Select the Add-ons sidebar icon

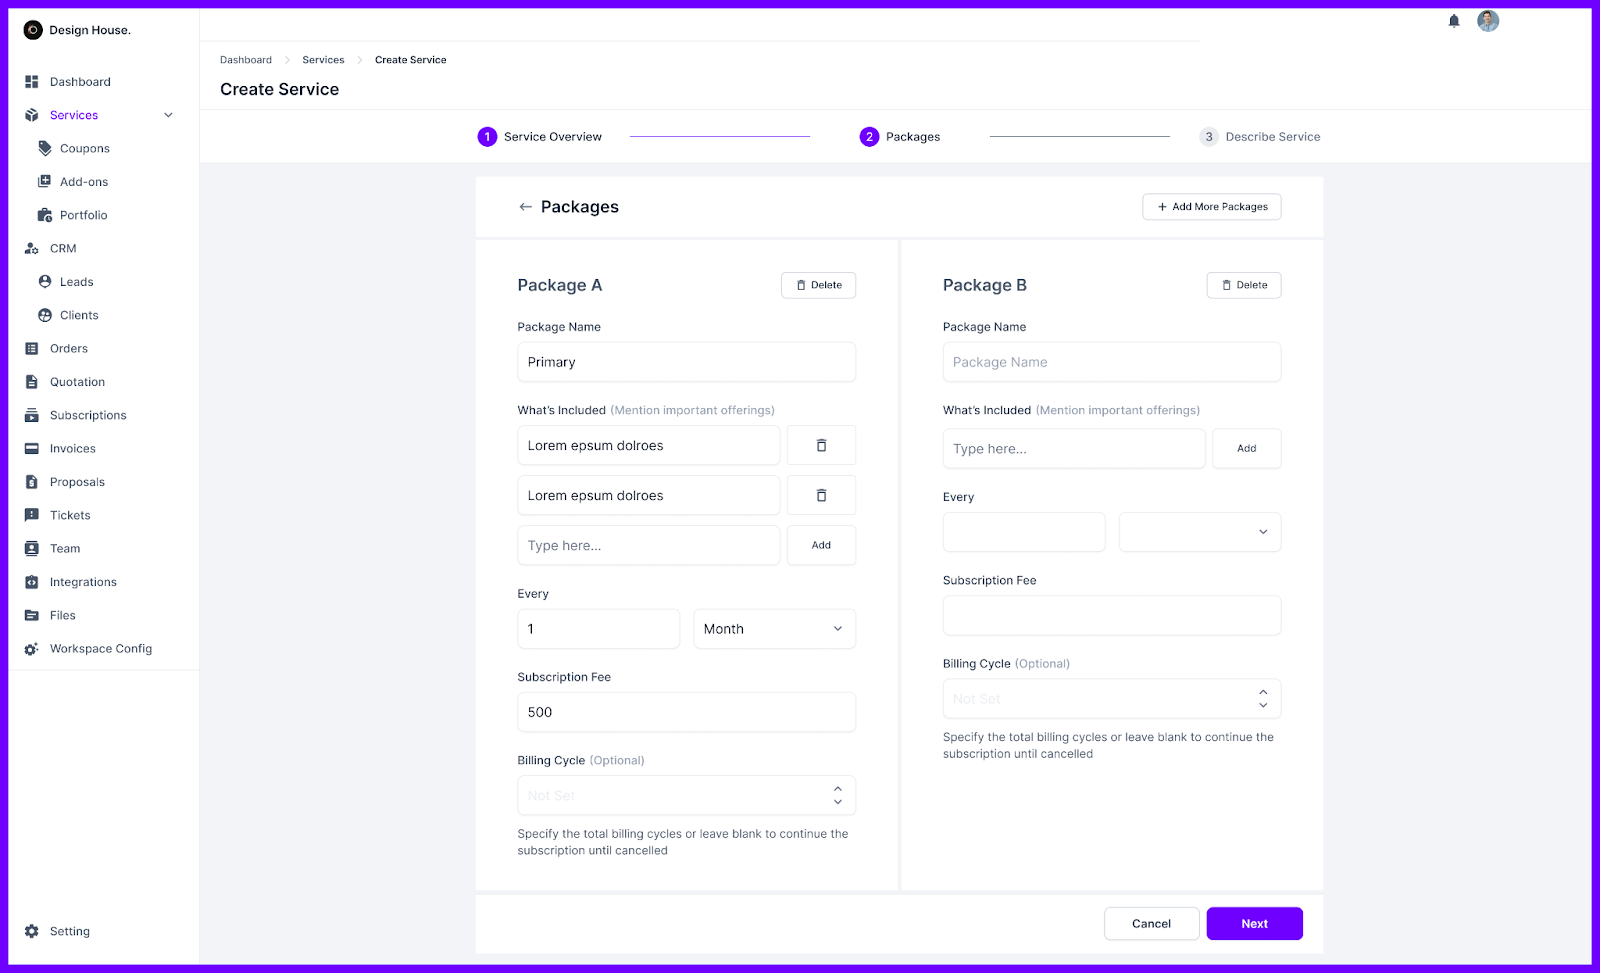point(44,181)
